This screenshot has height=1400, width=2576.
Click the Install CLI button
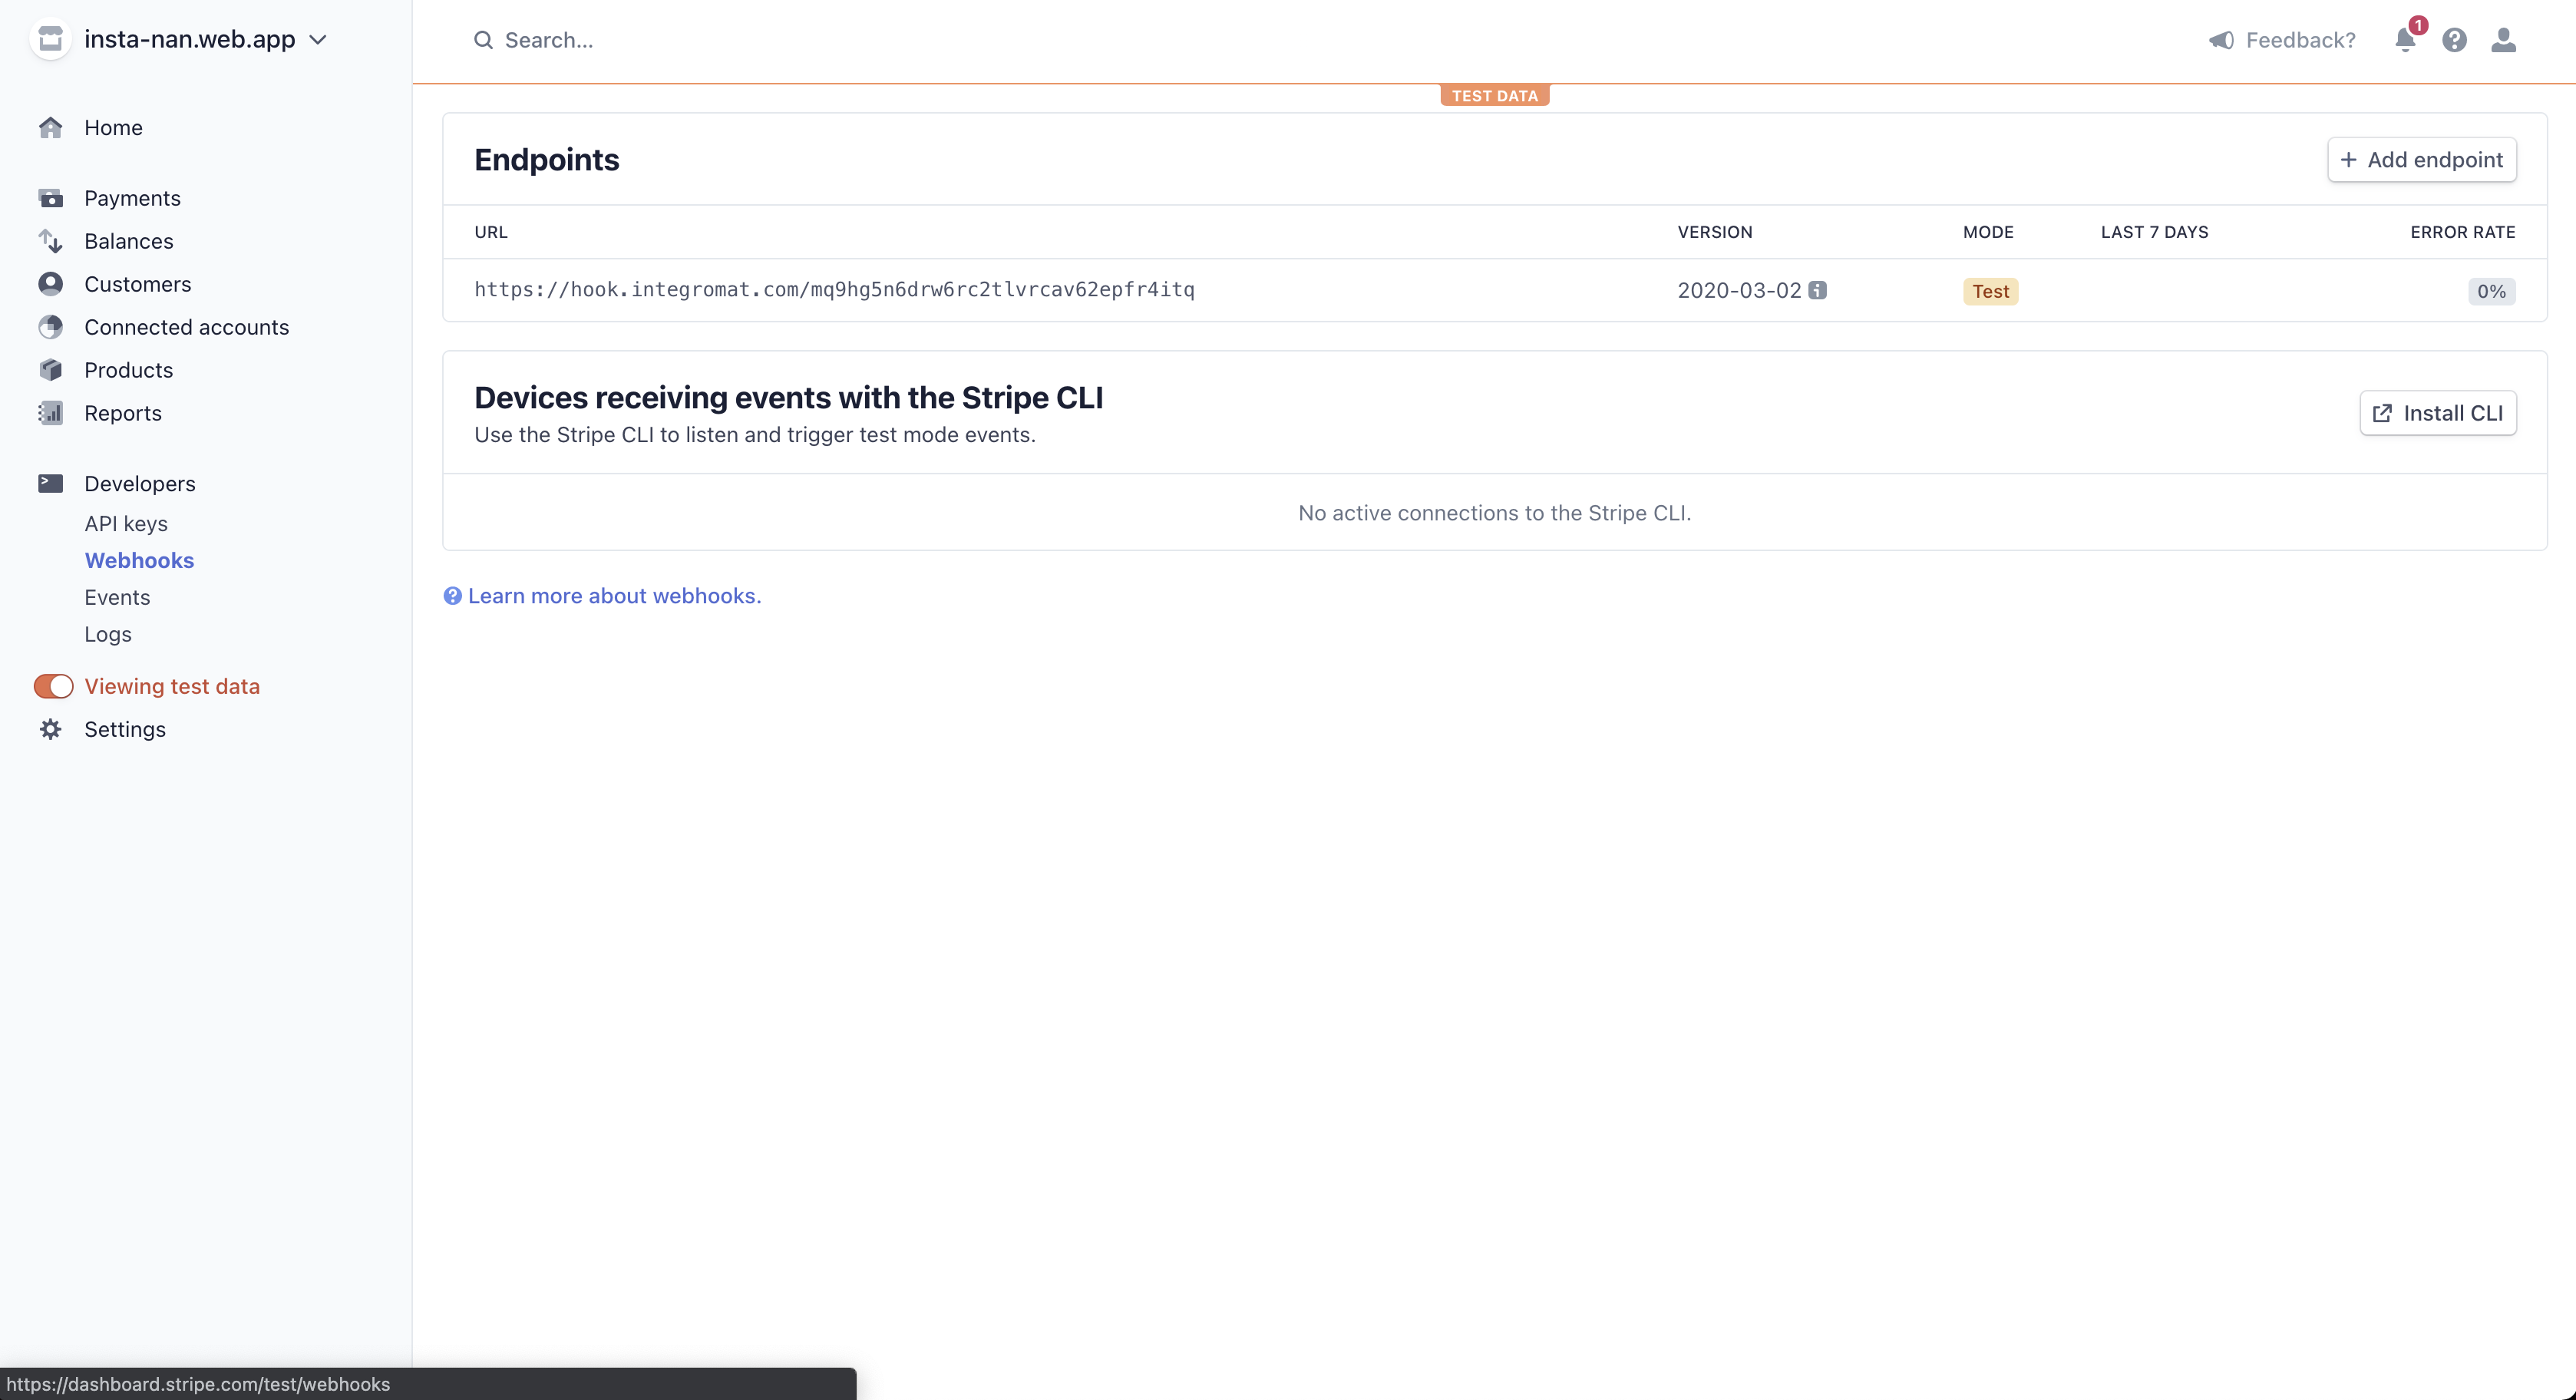2437,413
